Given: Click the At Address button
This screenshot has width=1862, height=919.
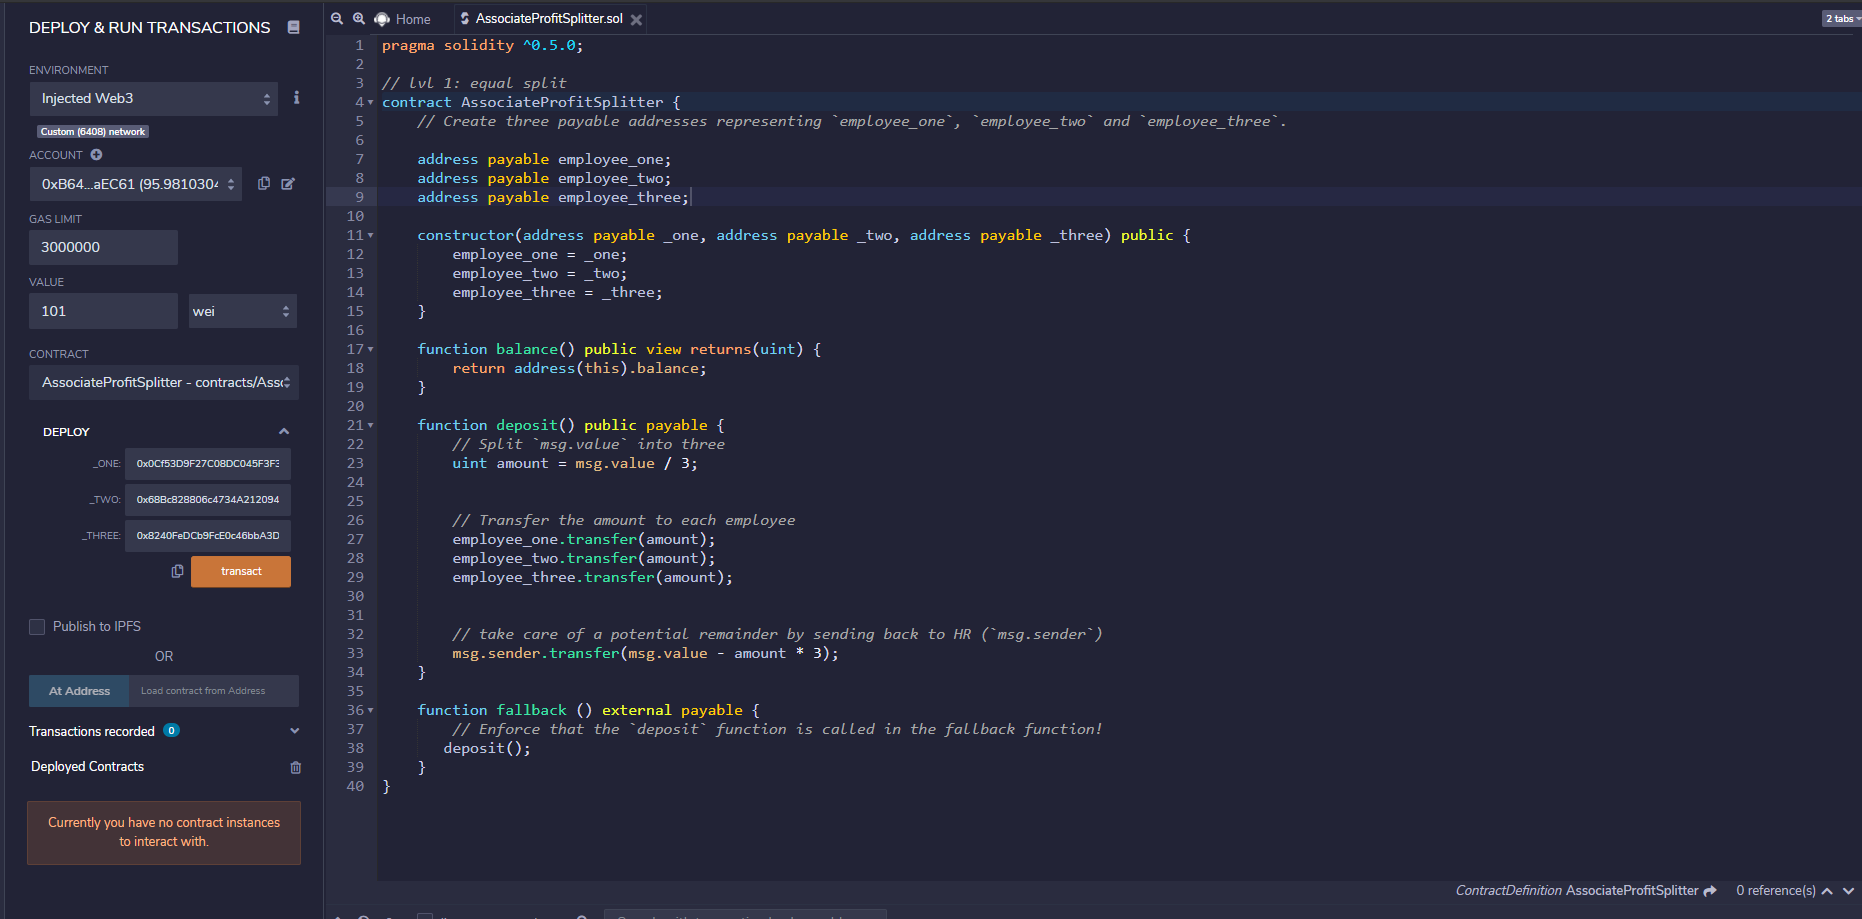Looking at the screenshot, I should pos(79,691).
